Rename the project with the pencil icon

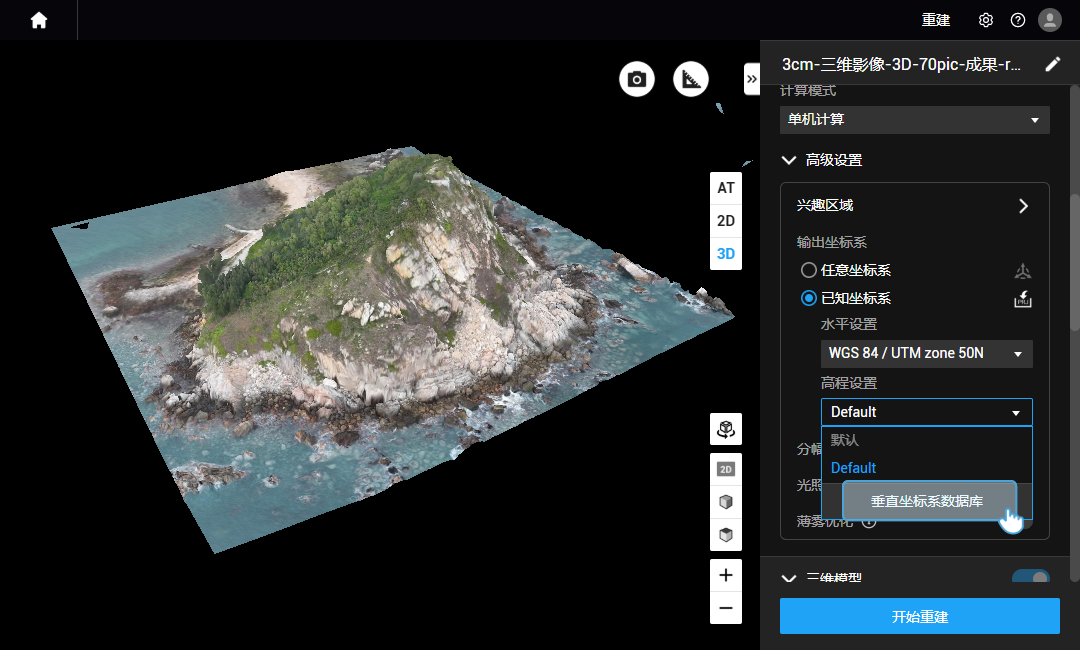[x=1052, y=65]
